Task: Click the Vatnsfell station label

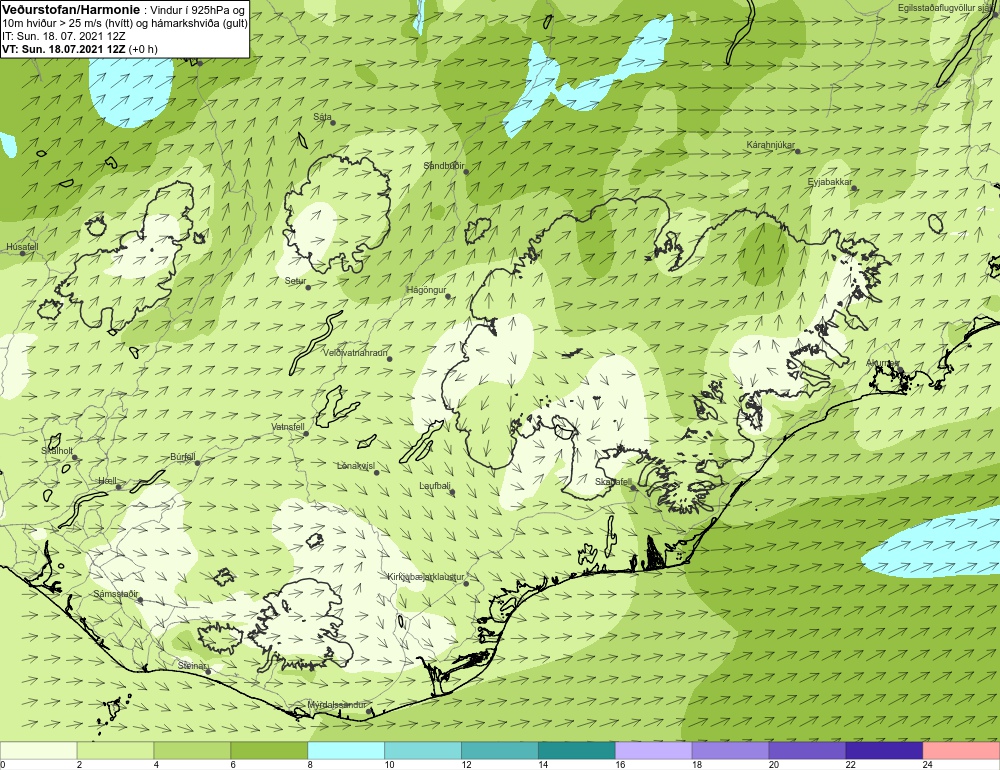Action: click(288, 427)
